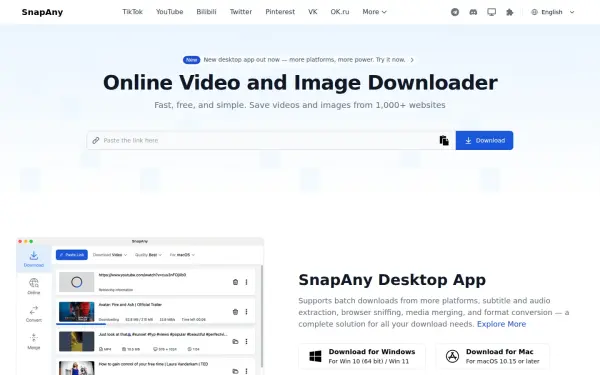The height and width of the screenshot is (375, 600).
Task: Click the blue Download button
Action: coord(484,140)
